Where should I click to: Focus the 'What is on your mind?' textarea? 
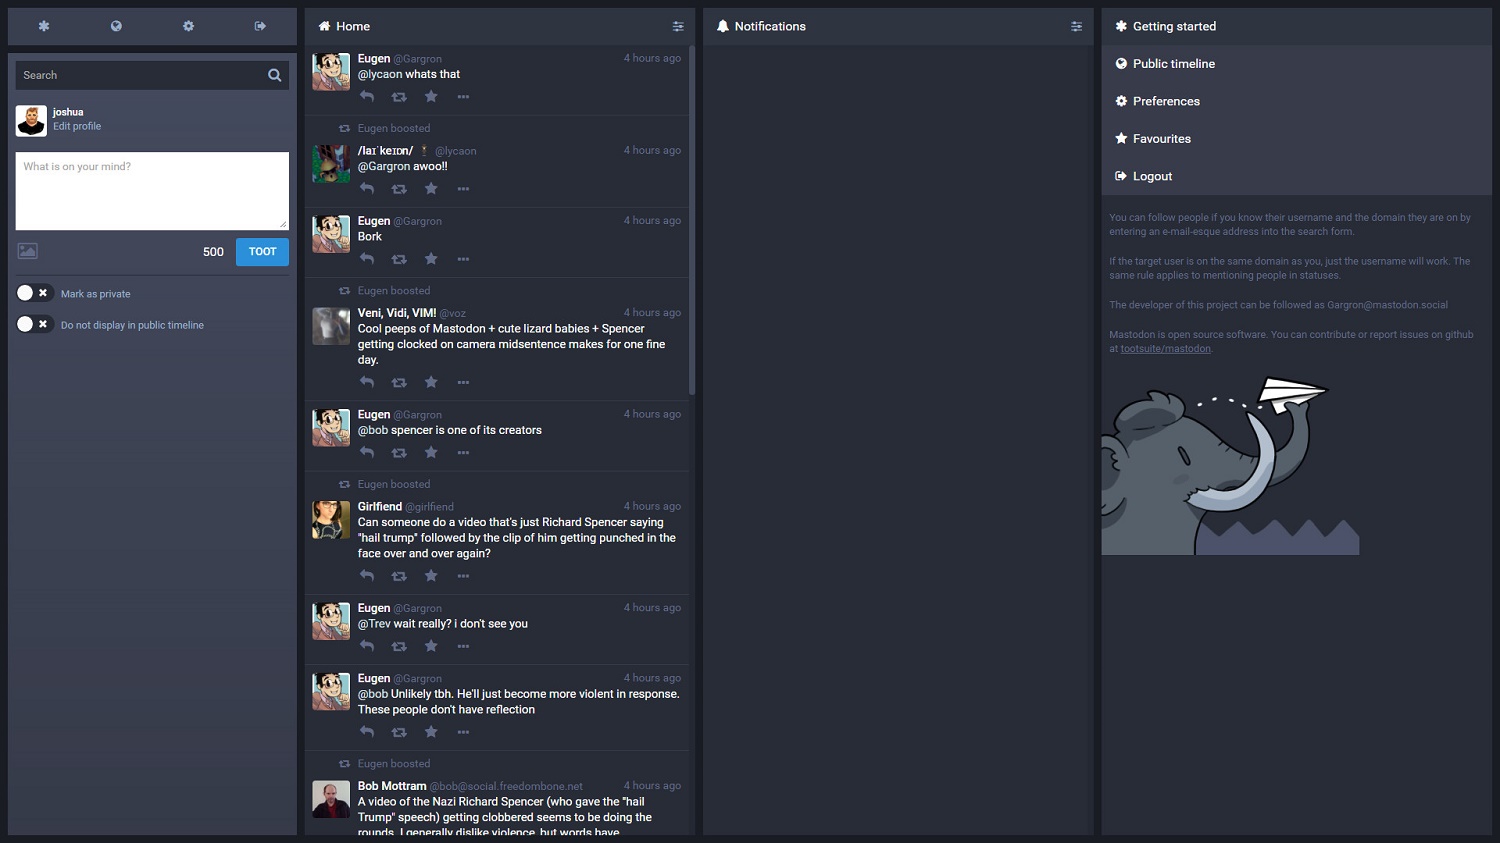152,191
